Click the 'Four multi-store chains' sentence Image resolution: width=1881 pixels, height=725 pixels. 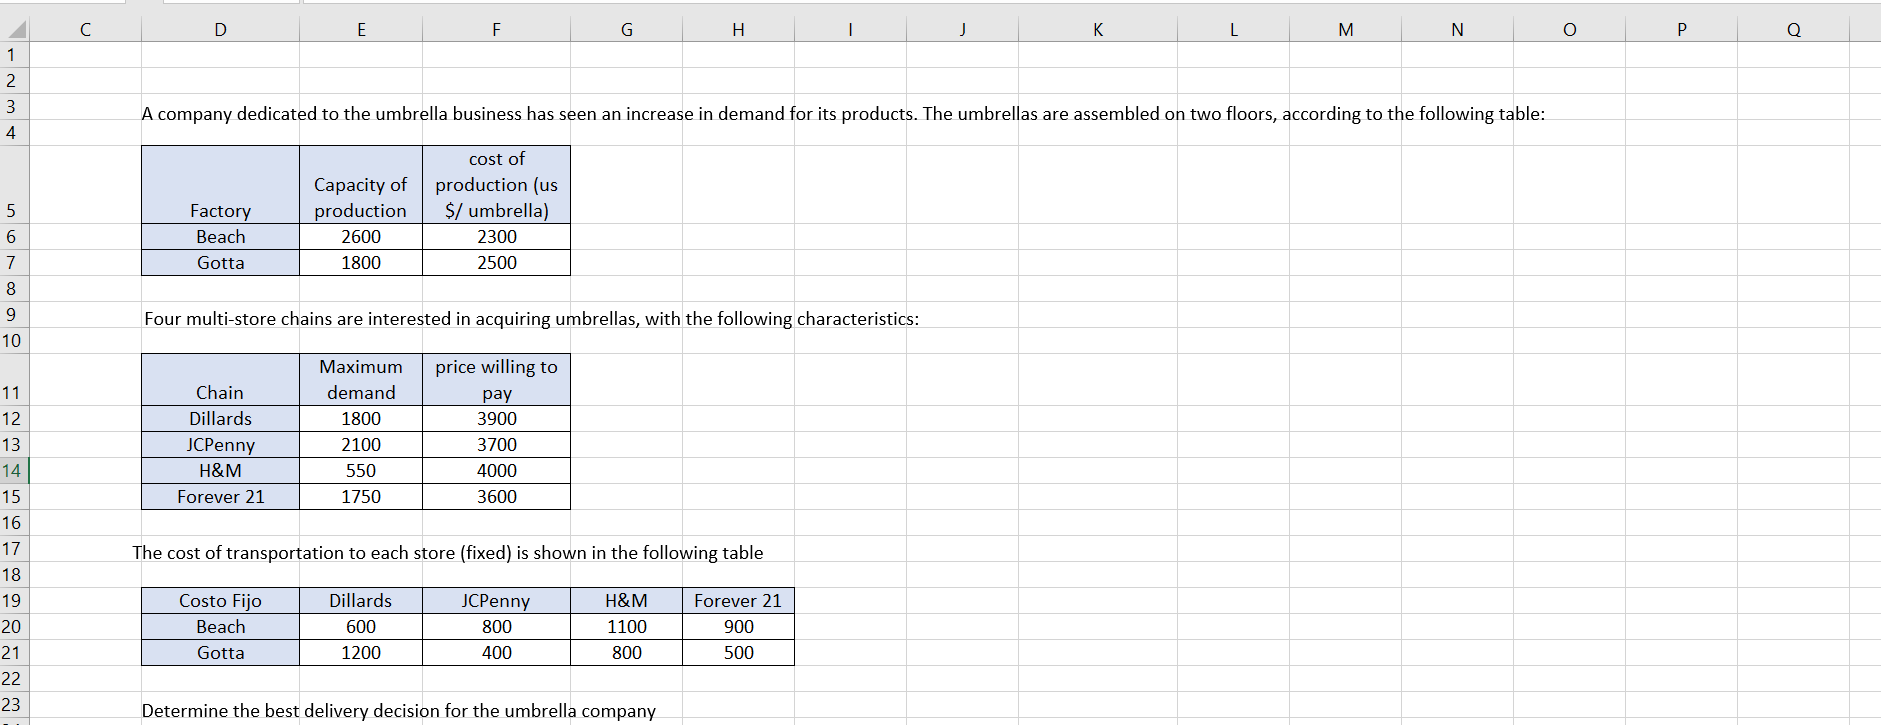click(x=531, y=319)
